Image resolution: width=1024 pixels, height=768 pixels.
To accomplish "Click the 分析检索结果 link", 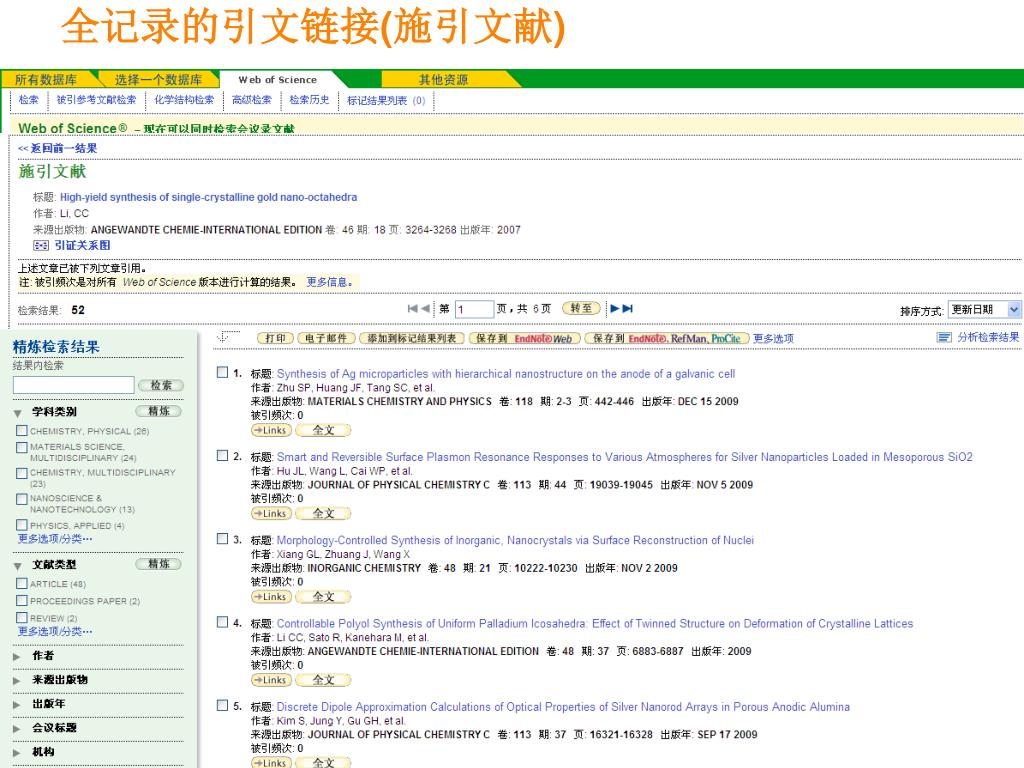I will pos(988,338).
